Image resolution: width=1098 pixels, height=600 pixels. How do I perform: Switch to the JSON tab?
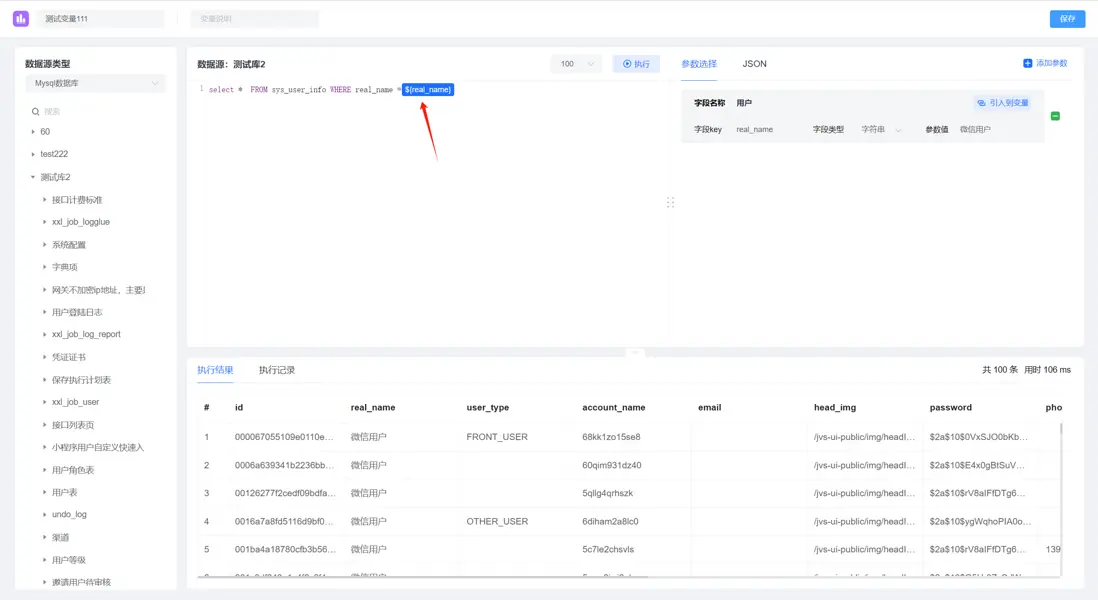(x=754, y=64)
